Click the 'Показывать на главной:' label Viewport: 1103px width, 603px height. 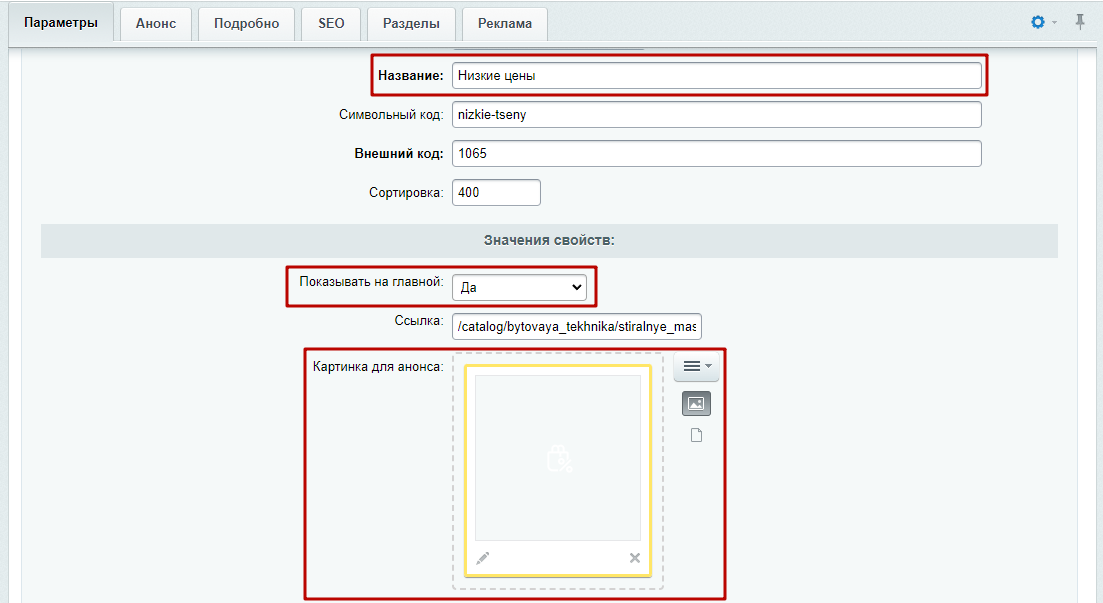pos(371,281)
